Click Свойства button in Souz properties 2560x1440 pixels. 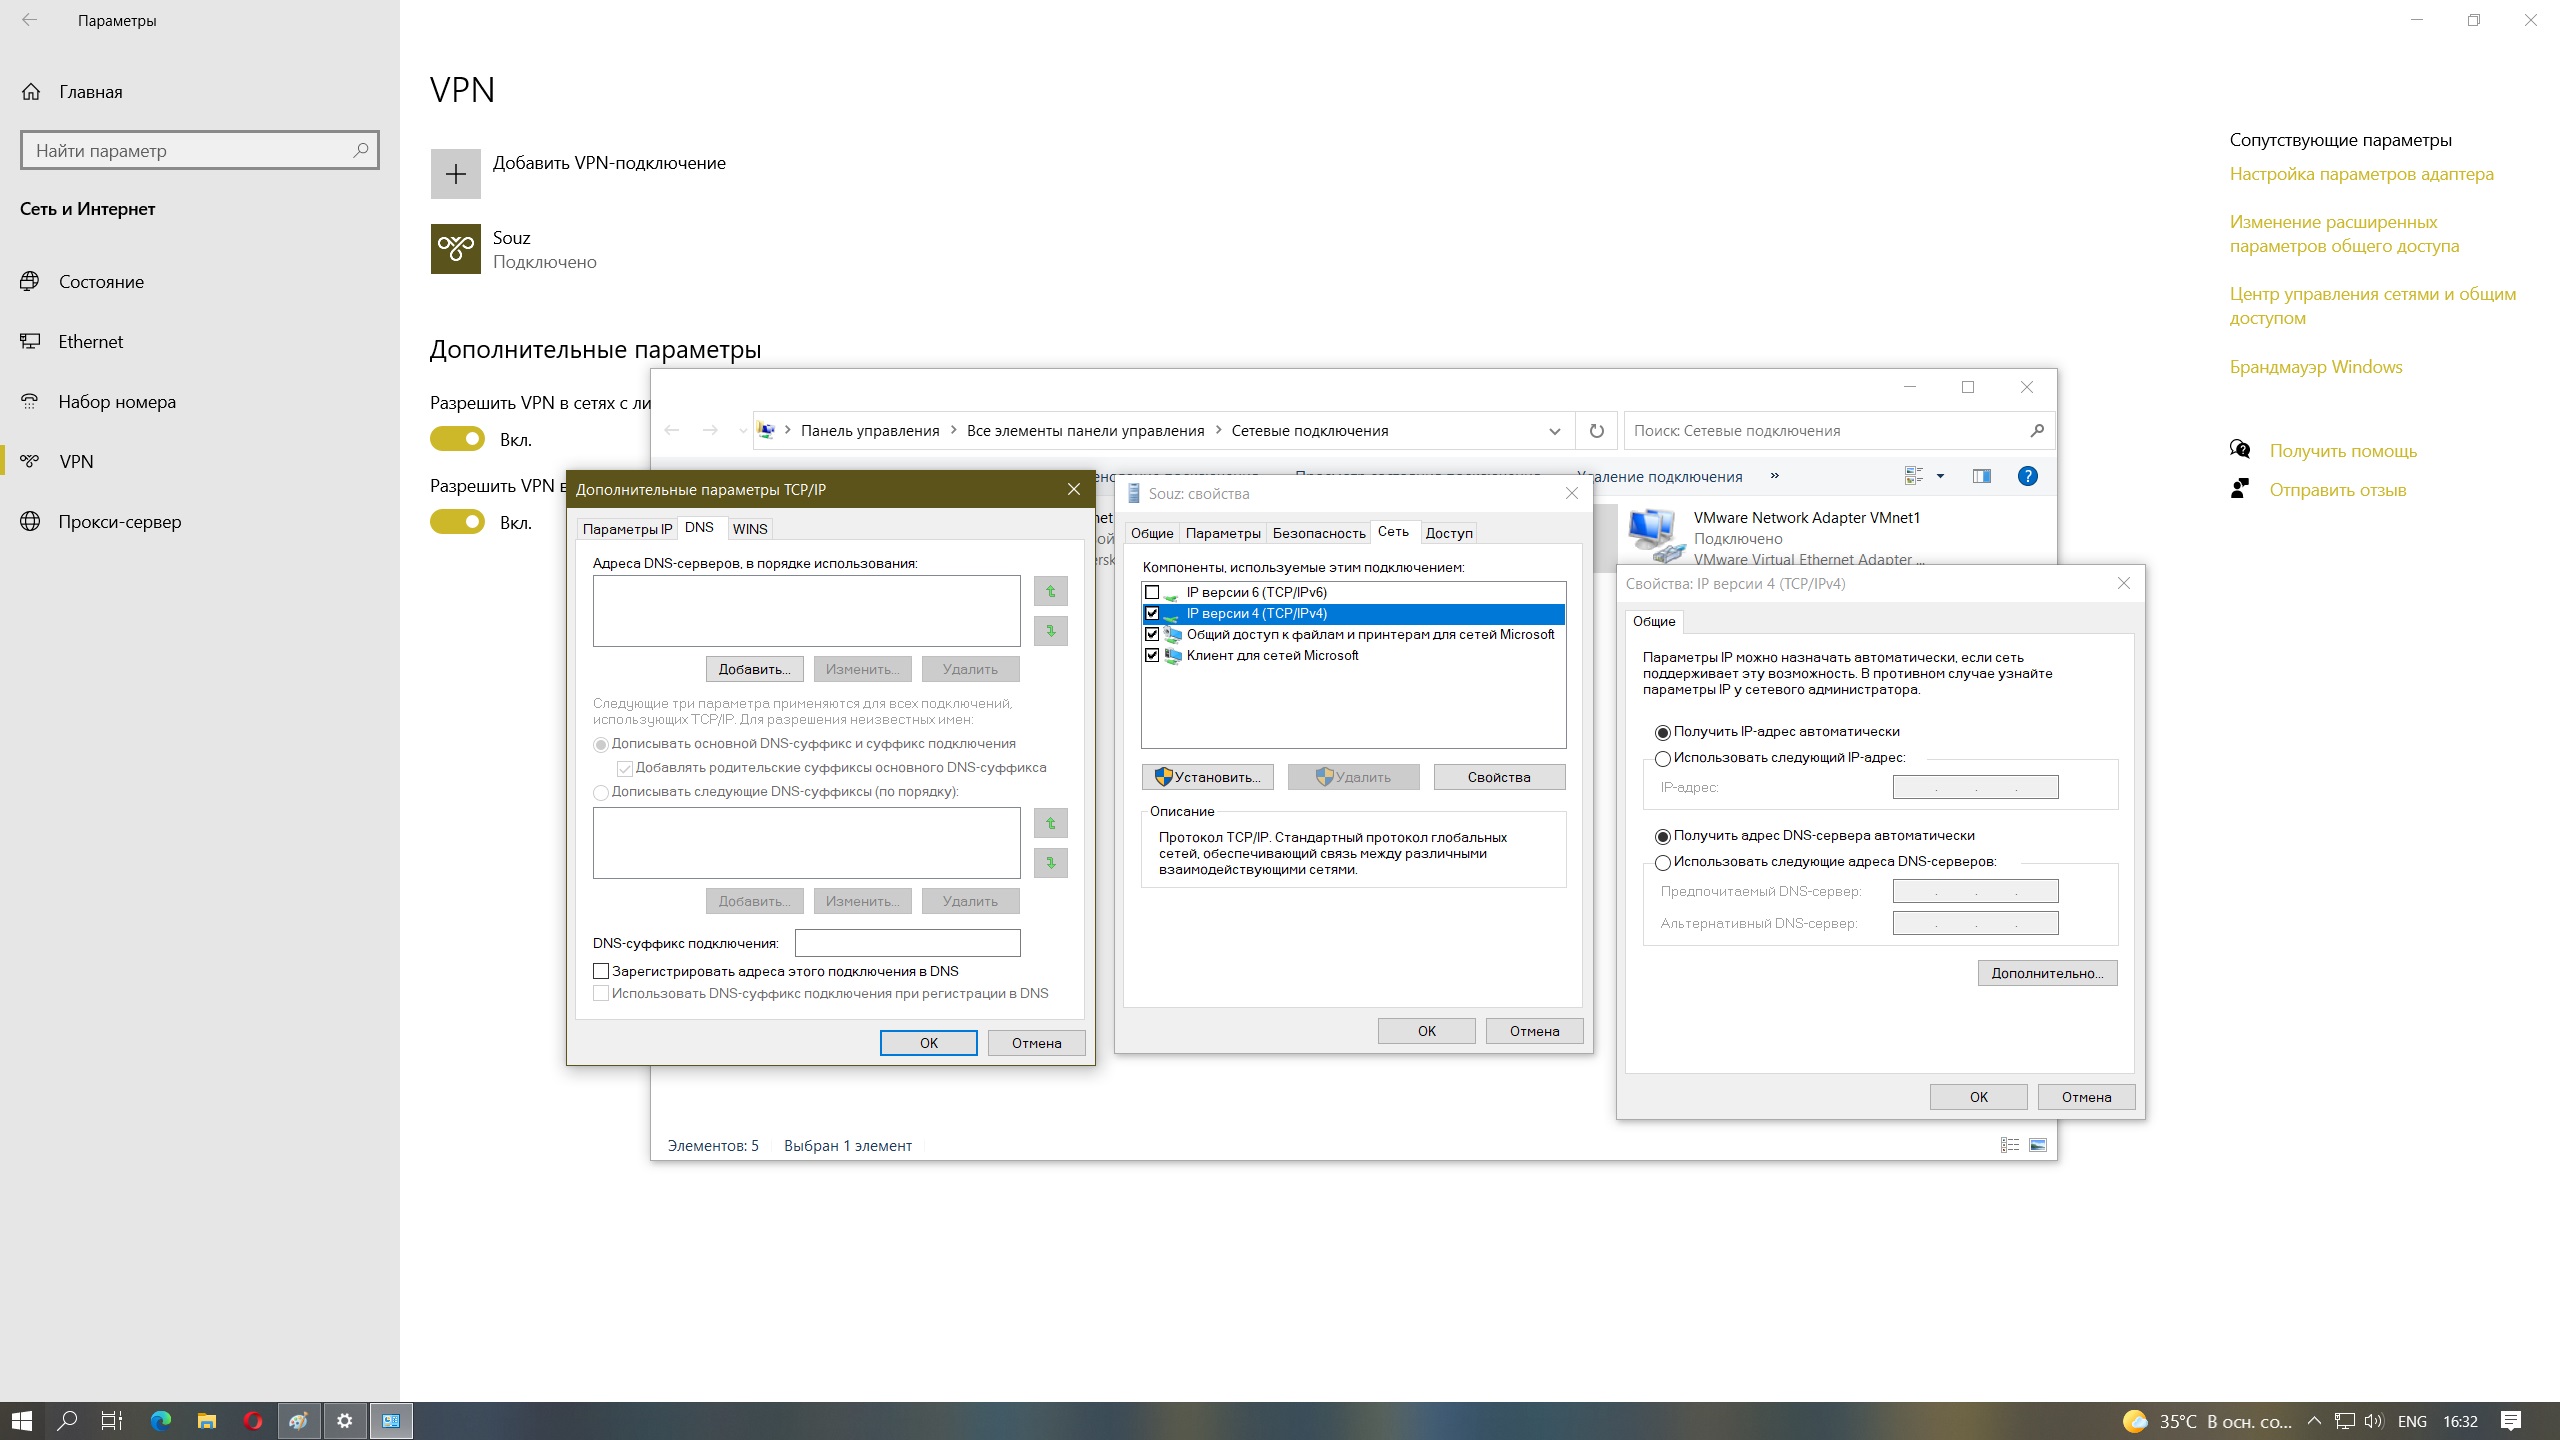click(1499, 777)
